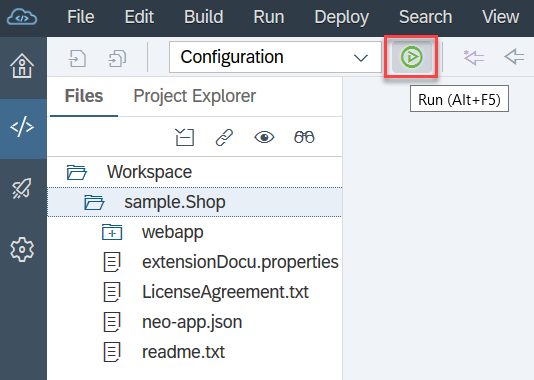The image size is (534, 380).
Task: Open Preferences gear in sidebar
Action: pos(22,249)
